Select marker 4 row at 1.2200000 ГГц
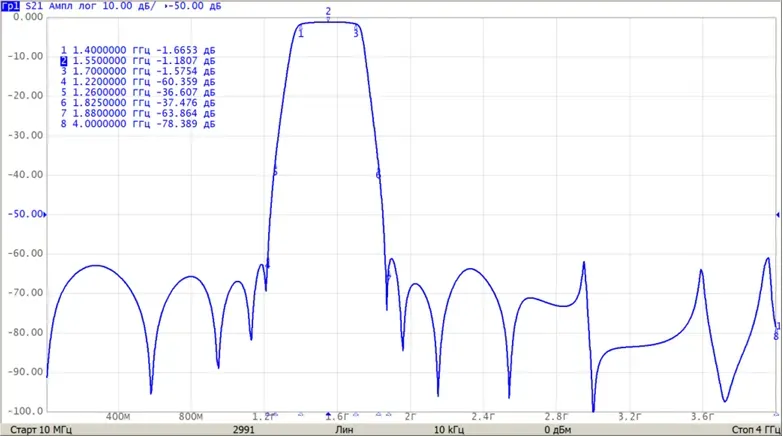The width and height of the screenshot is (783, 437). (x=138, y=81)
